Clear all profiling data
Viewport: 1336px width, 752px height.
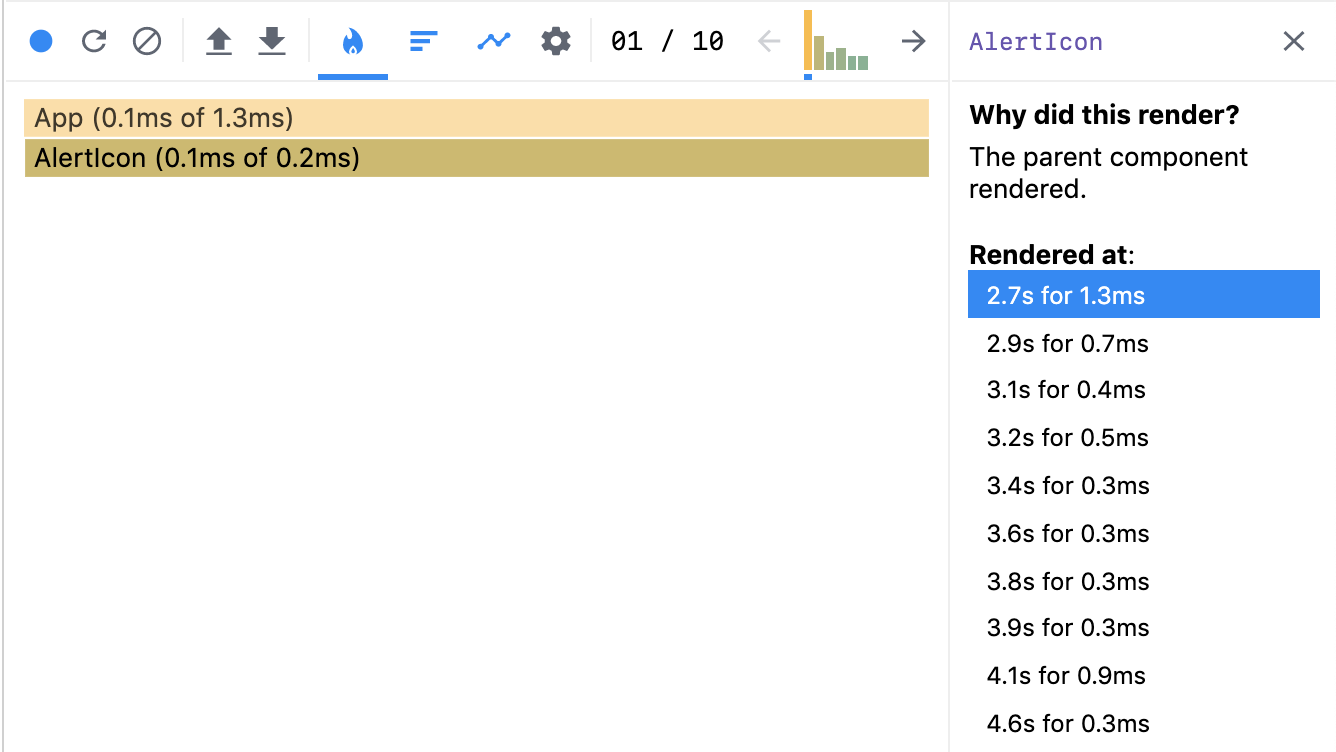(146, 41)
